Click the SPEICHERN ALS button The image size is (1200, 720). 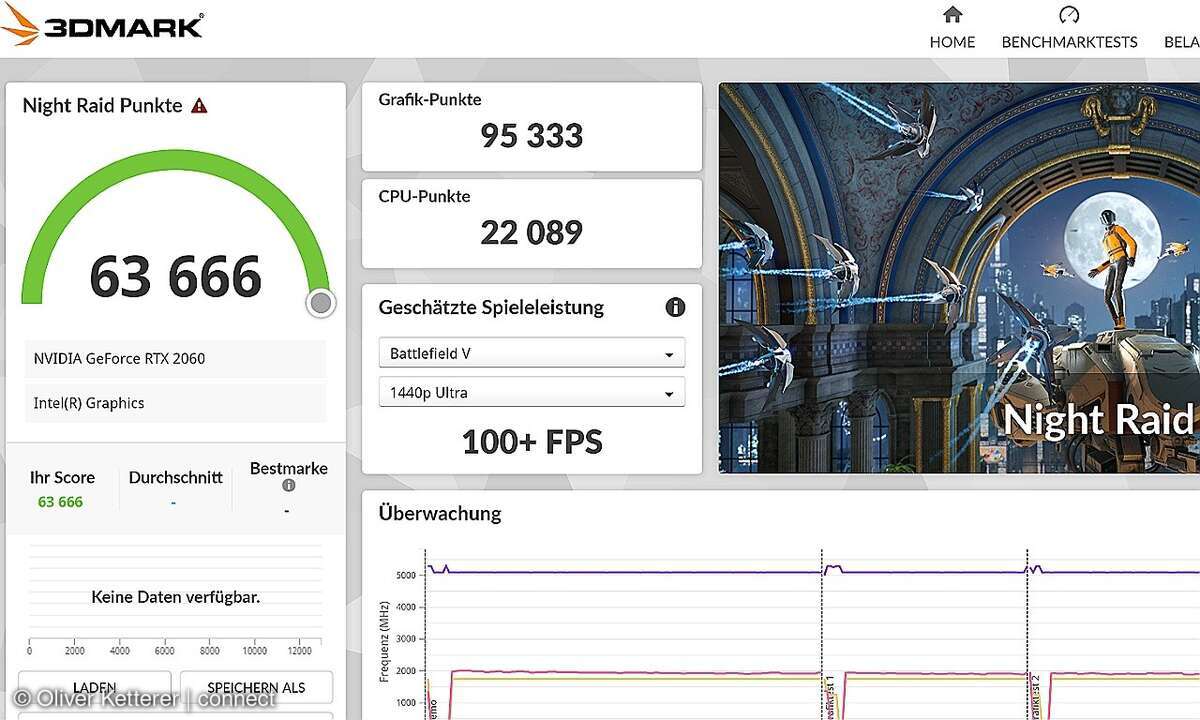click(256, 687)
